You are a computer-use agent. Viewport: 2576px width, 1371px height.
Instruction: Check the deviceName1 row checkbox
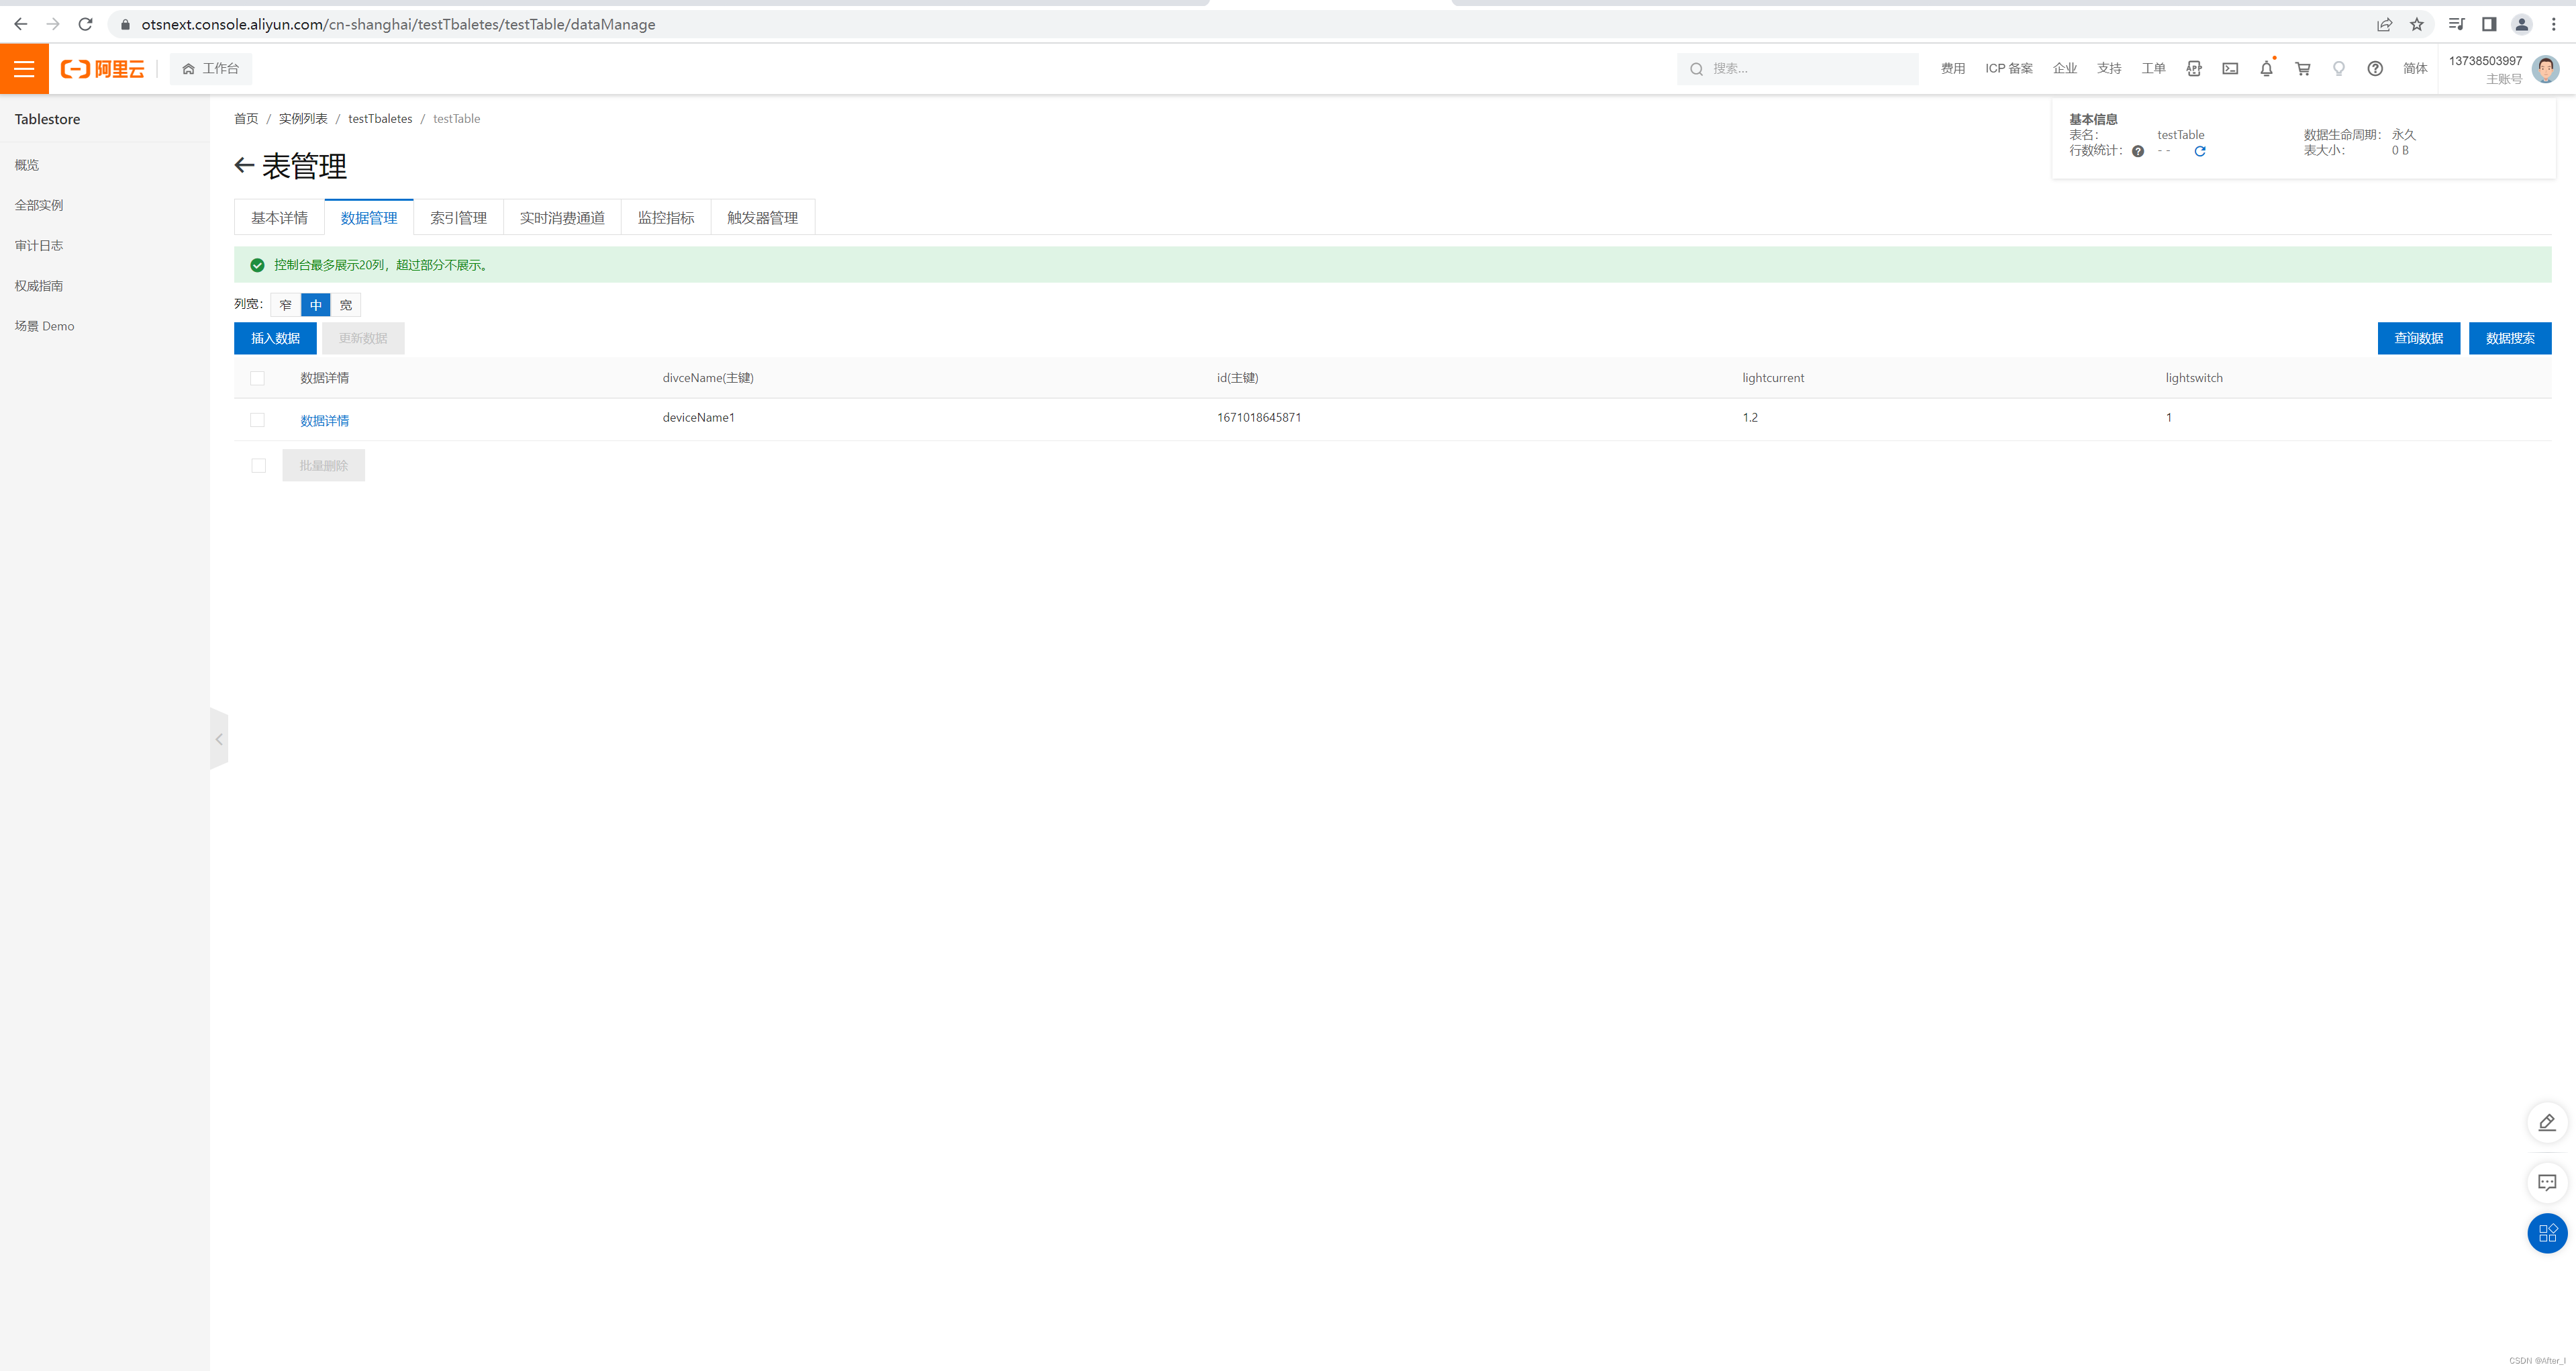[257, 420]
